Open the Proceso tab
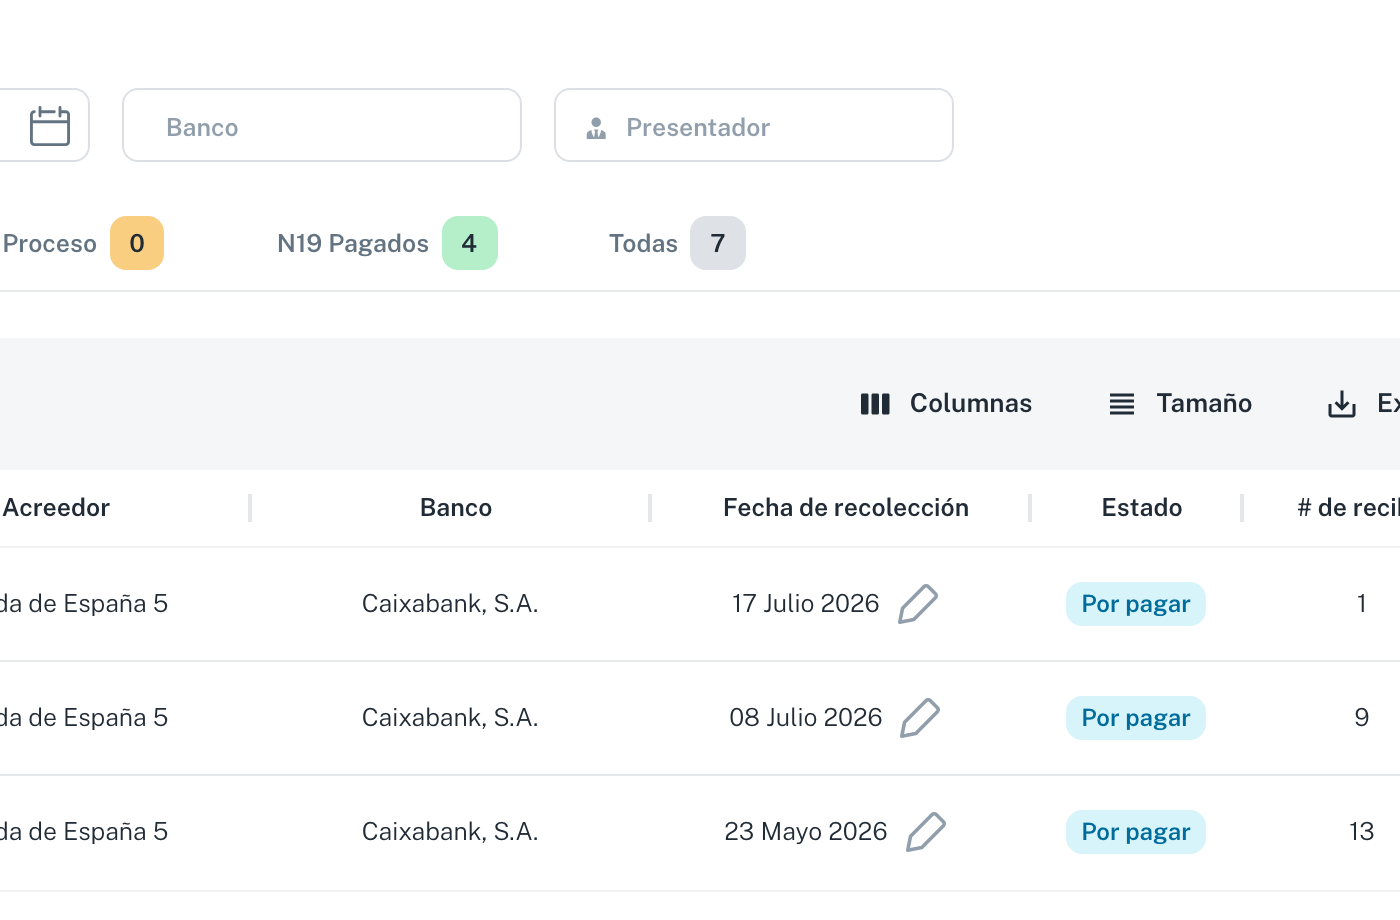Image resolution: width=1400 pixels, height=920 pixels. [x=82, y=243]
